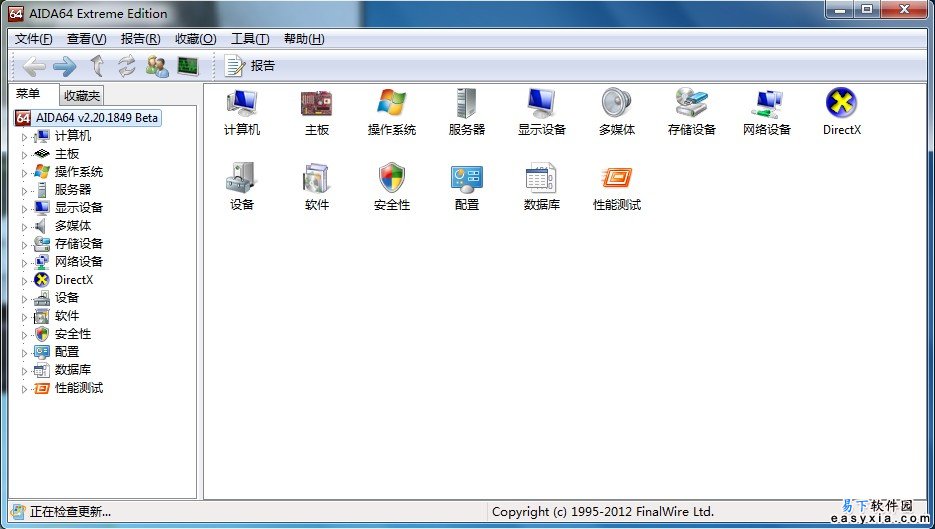Expand the 操作系统 tree node
The height and width of the screenshot is (529, 935).
tap(24, 173)
